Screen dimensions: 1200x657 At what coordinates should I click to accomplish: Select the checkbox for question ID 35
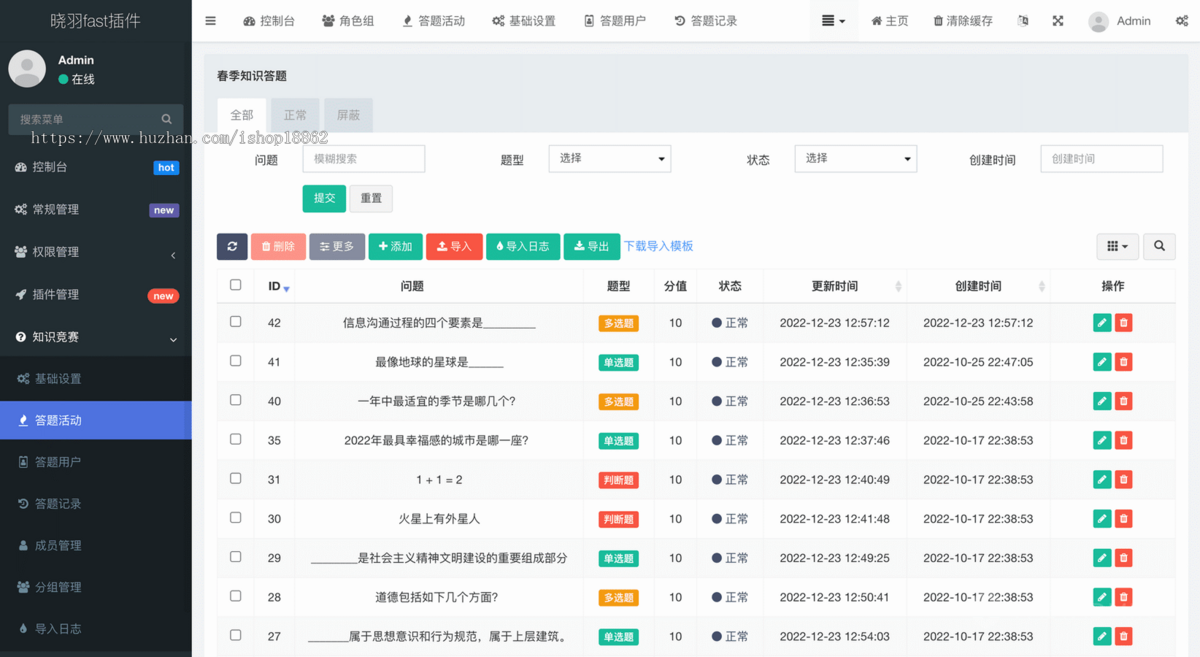click(x=235, y=440)
